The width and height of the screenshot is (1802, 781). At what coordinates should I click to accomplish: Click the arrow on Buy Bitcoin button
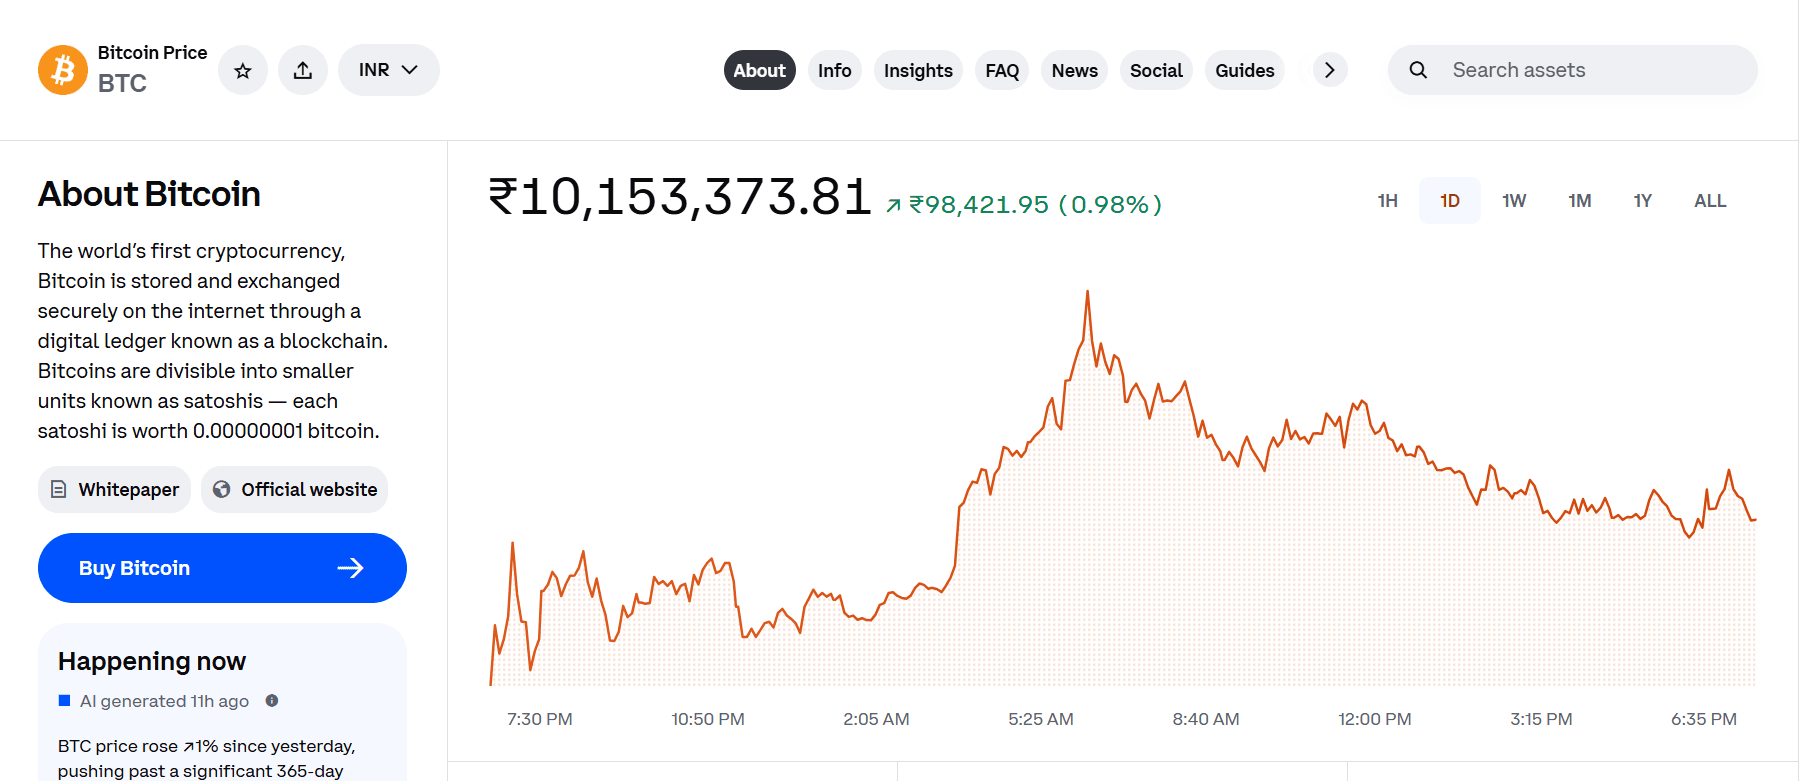[350, 568]
